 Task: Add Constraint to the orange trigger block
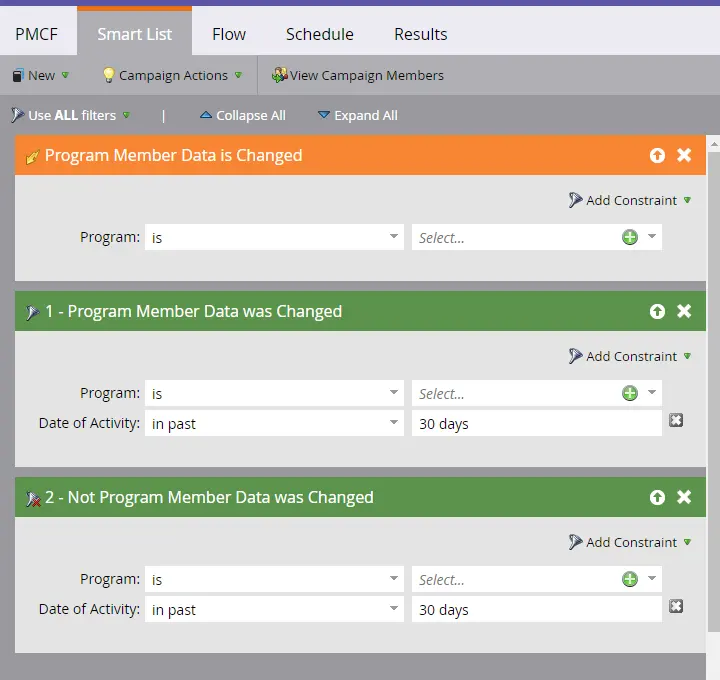[x=630, y=200]
